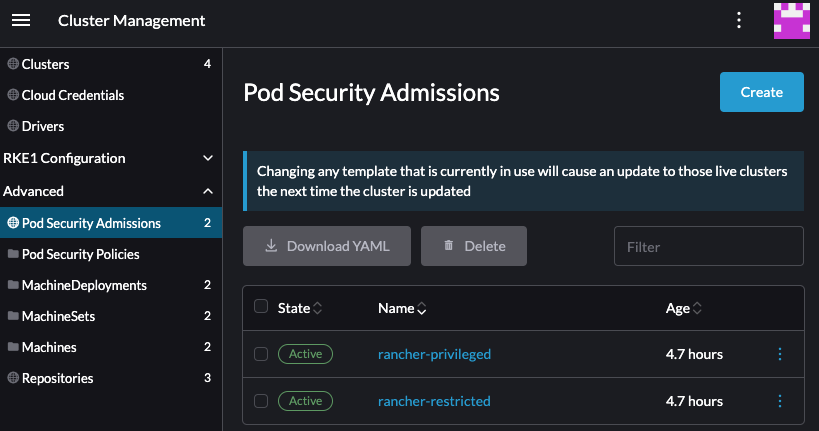The height and width of the screenshot is (431, 819).
Task: Click the globe icon beside Clusters
Action: coord(13,64)
